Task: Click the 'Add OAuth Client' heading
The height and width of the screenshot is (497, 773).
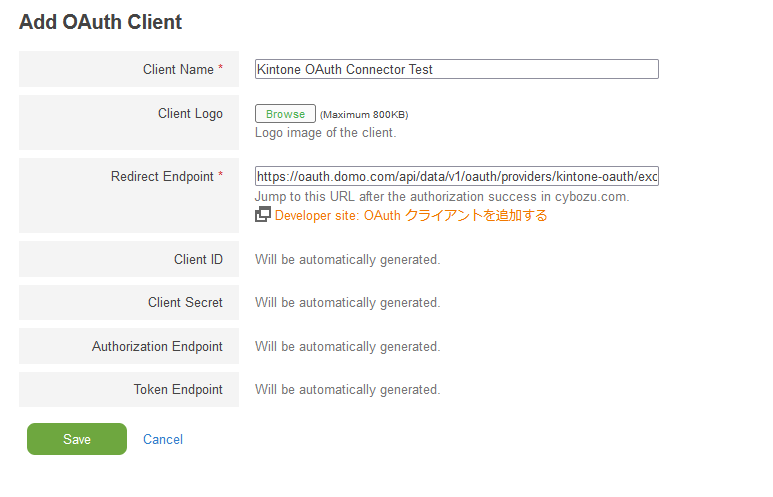Action: coord(101,22)
